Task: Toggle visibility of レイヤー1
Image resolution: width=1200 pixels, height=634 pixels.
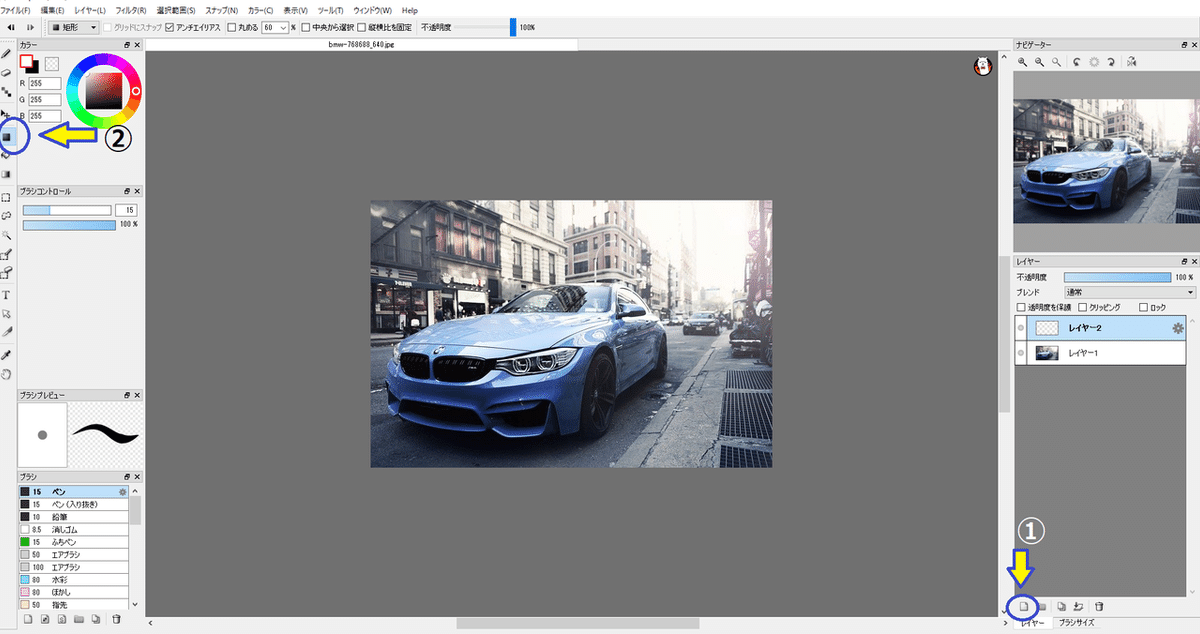Action: click(1021, 353)
